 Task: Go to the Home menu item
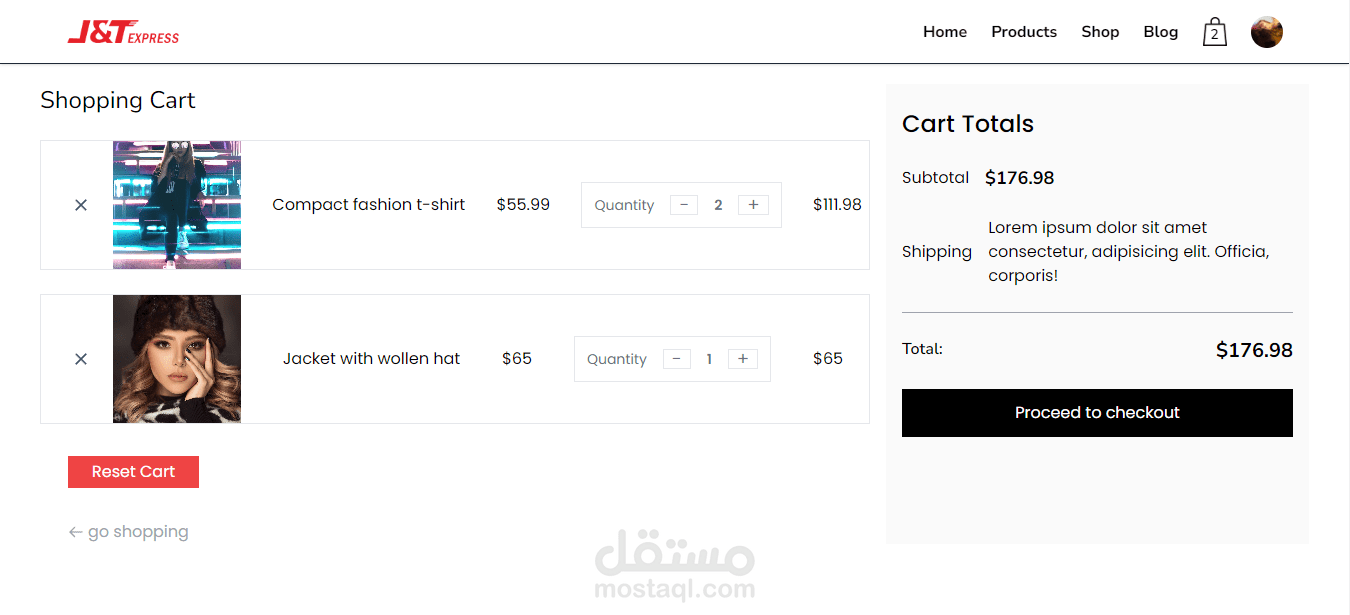pyautogui.click(x=944, y=32)
